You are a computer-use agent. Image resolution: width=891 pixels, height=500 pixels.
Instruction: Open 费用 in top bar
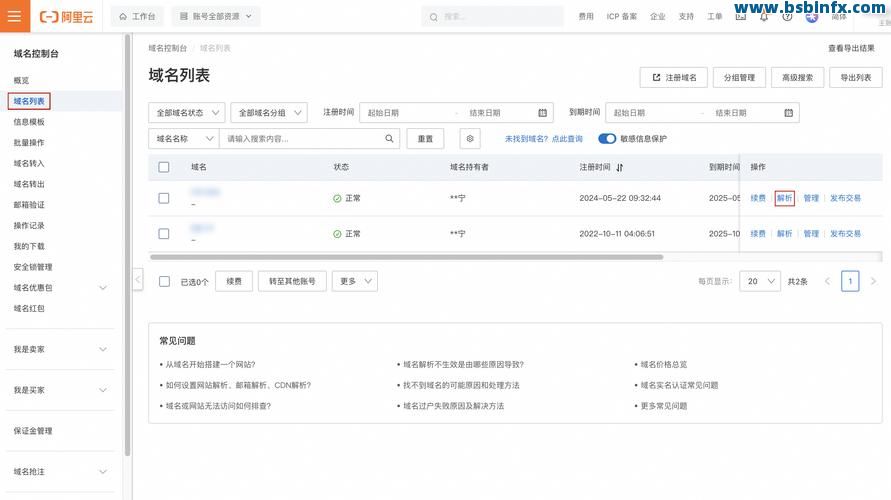pos(586,16)
